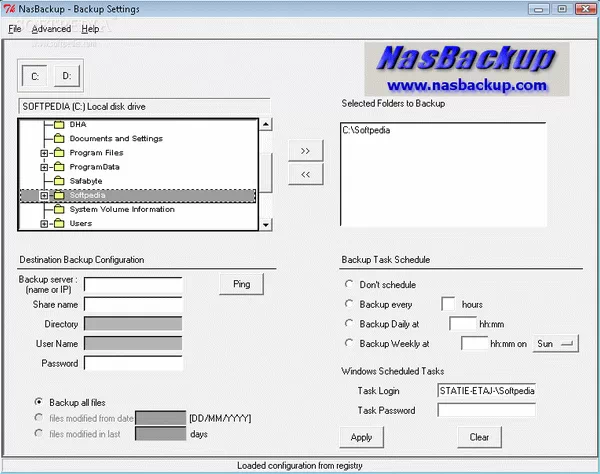The width and height of the screenshot is (600, 474).
Task: Click the modified in last days input
Action: coord(161,434)
